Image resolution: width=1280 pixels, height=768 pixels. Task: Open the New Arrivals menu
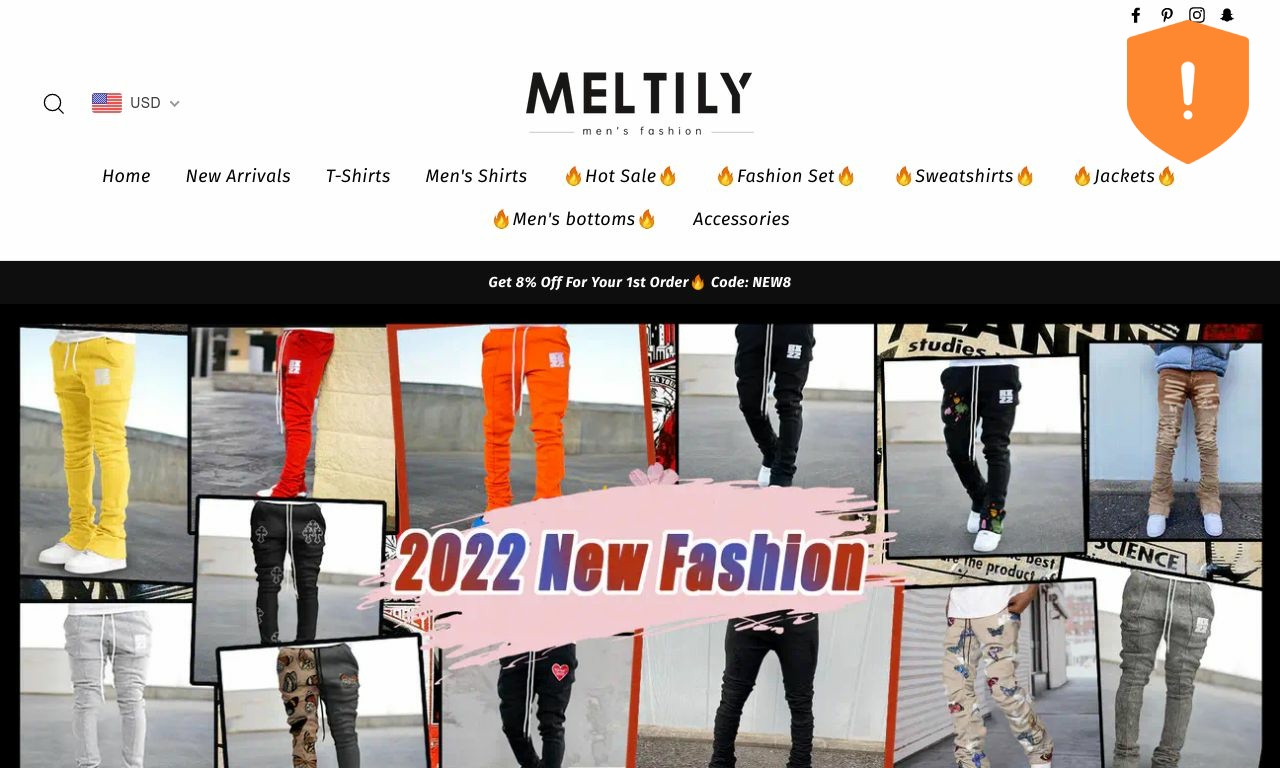(x=238, y=176)
